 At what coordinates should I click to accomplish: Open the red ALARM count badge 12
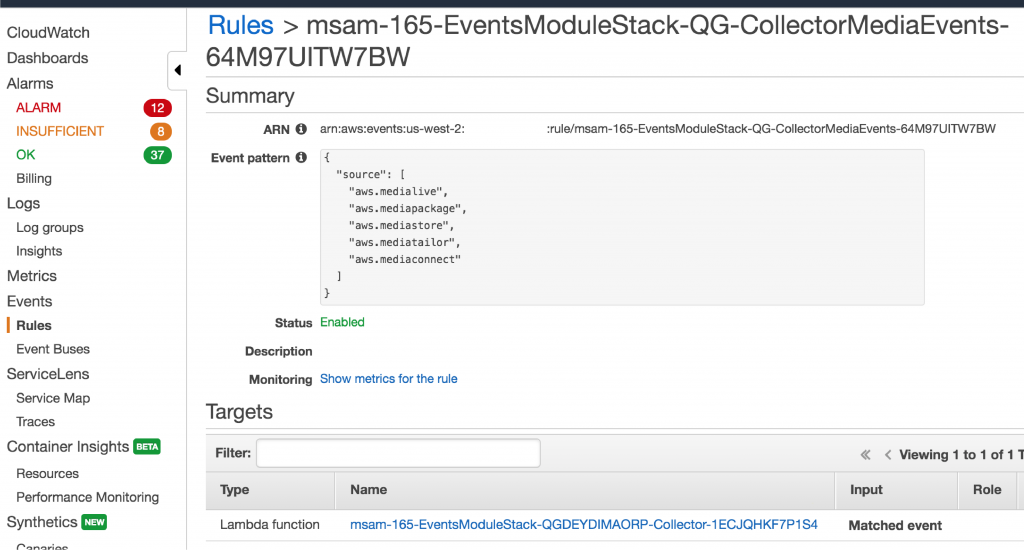click(157, 108)
